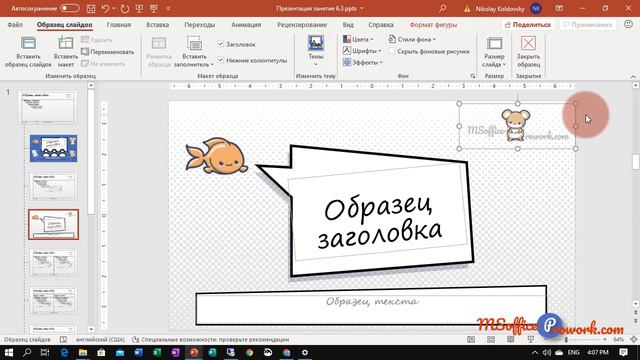The height and width of the screenshot is (360, 640).
Task: Open PowerPoint in Windows taskbar
Action: (x=194, y=352)
